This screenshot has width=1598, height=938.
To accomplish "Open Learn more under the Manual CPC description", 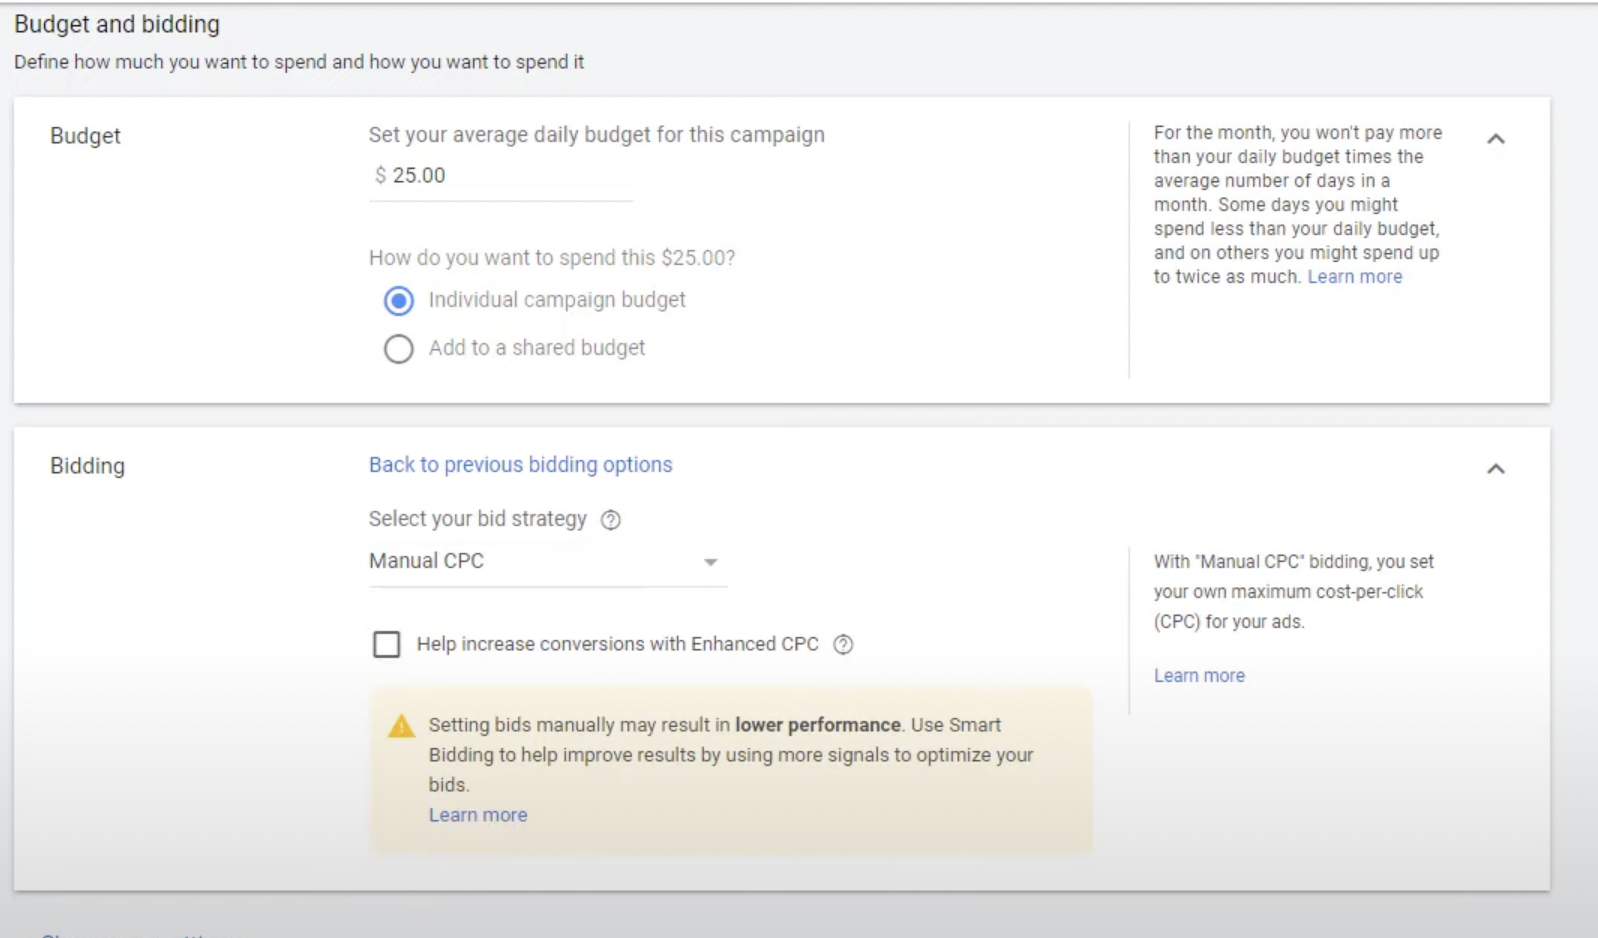I will [x=1199, y=676].
